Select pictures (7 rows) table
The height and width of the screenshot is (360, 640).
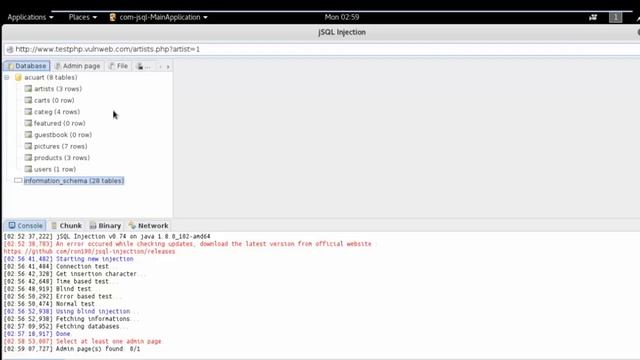pyautogui.click(x=60, y=146)
